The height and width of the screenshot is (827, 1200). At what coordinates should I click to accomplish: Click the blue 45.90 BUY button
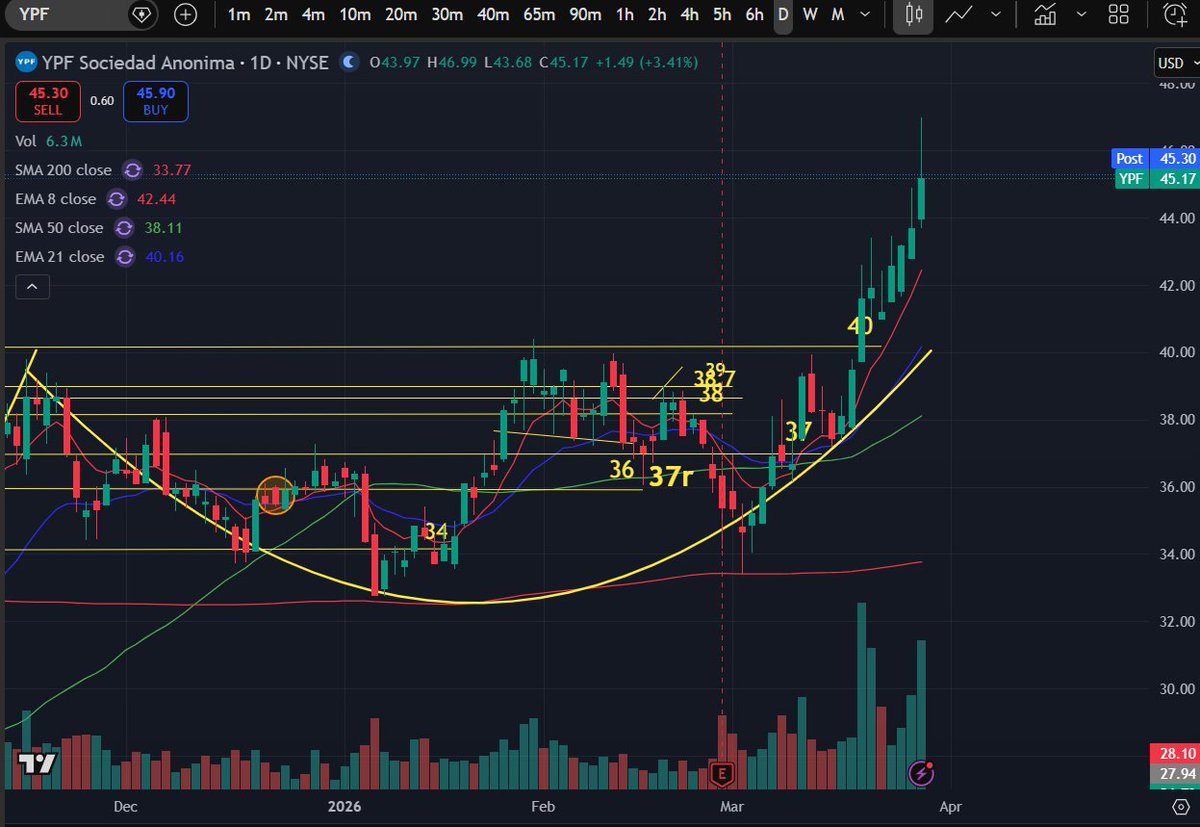click(x=155, y=101)
